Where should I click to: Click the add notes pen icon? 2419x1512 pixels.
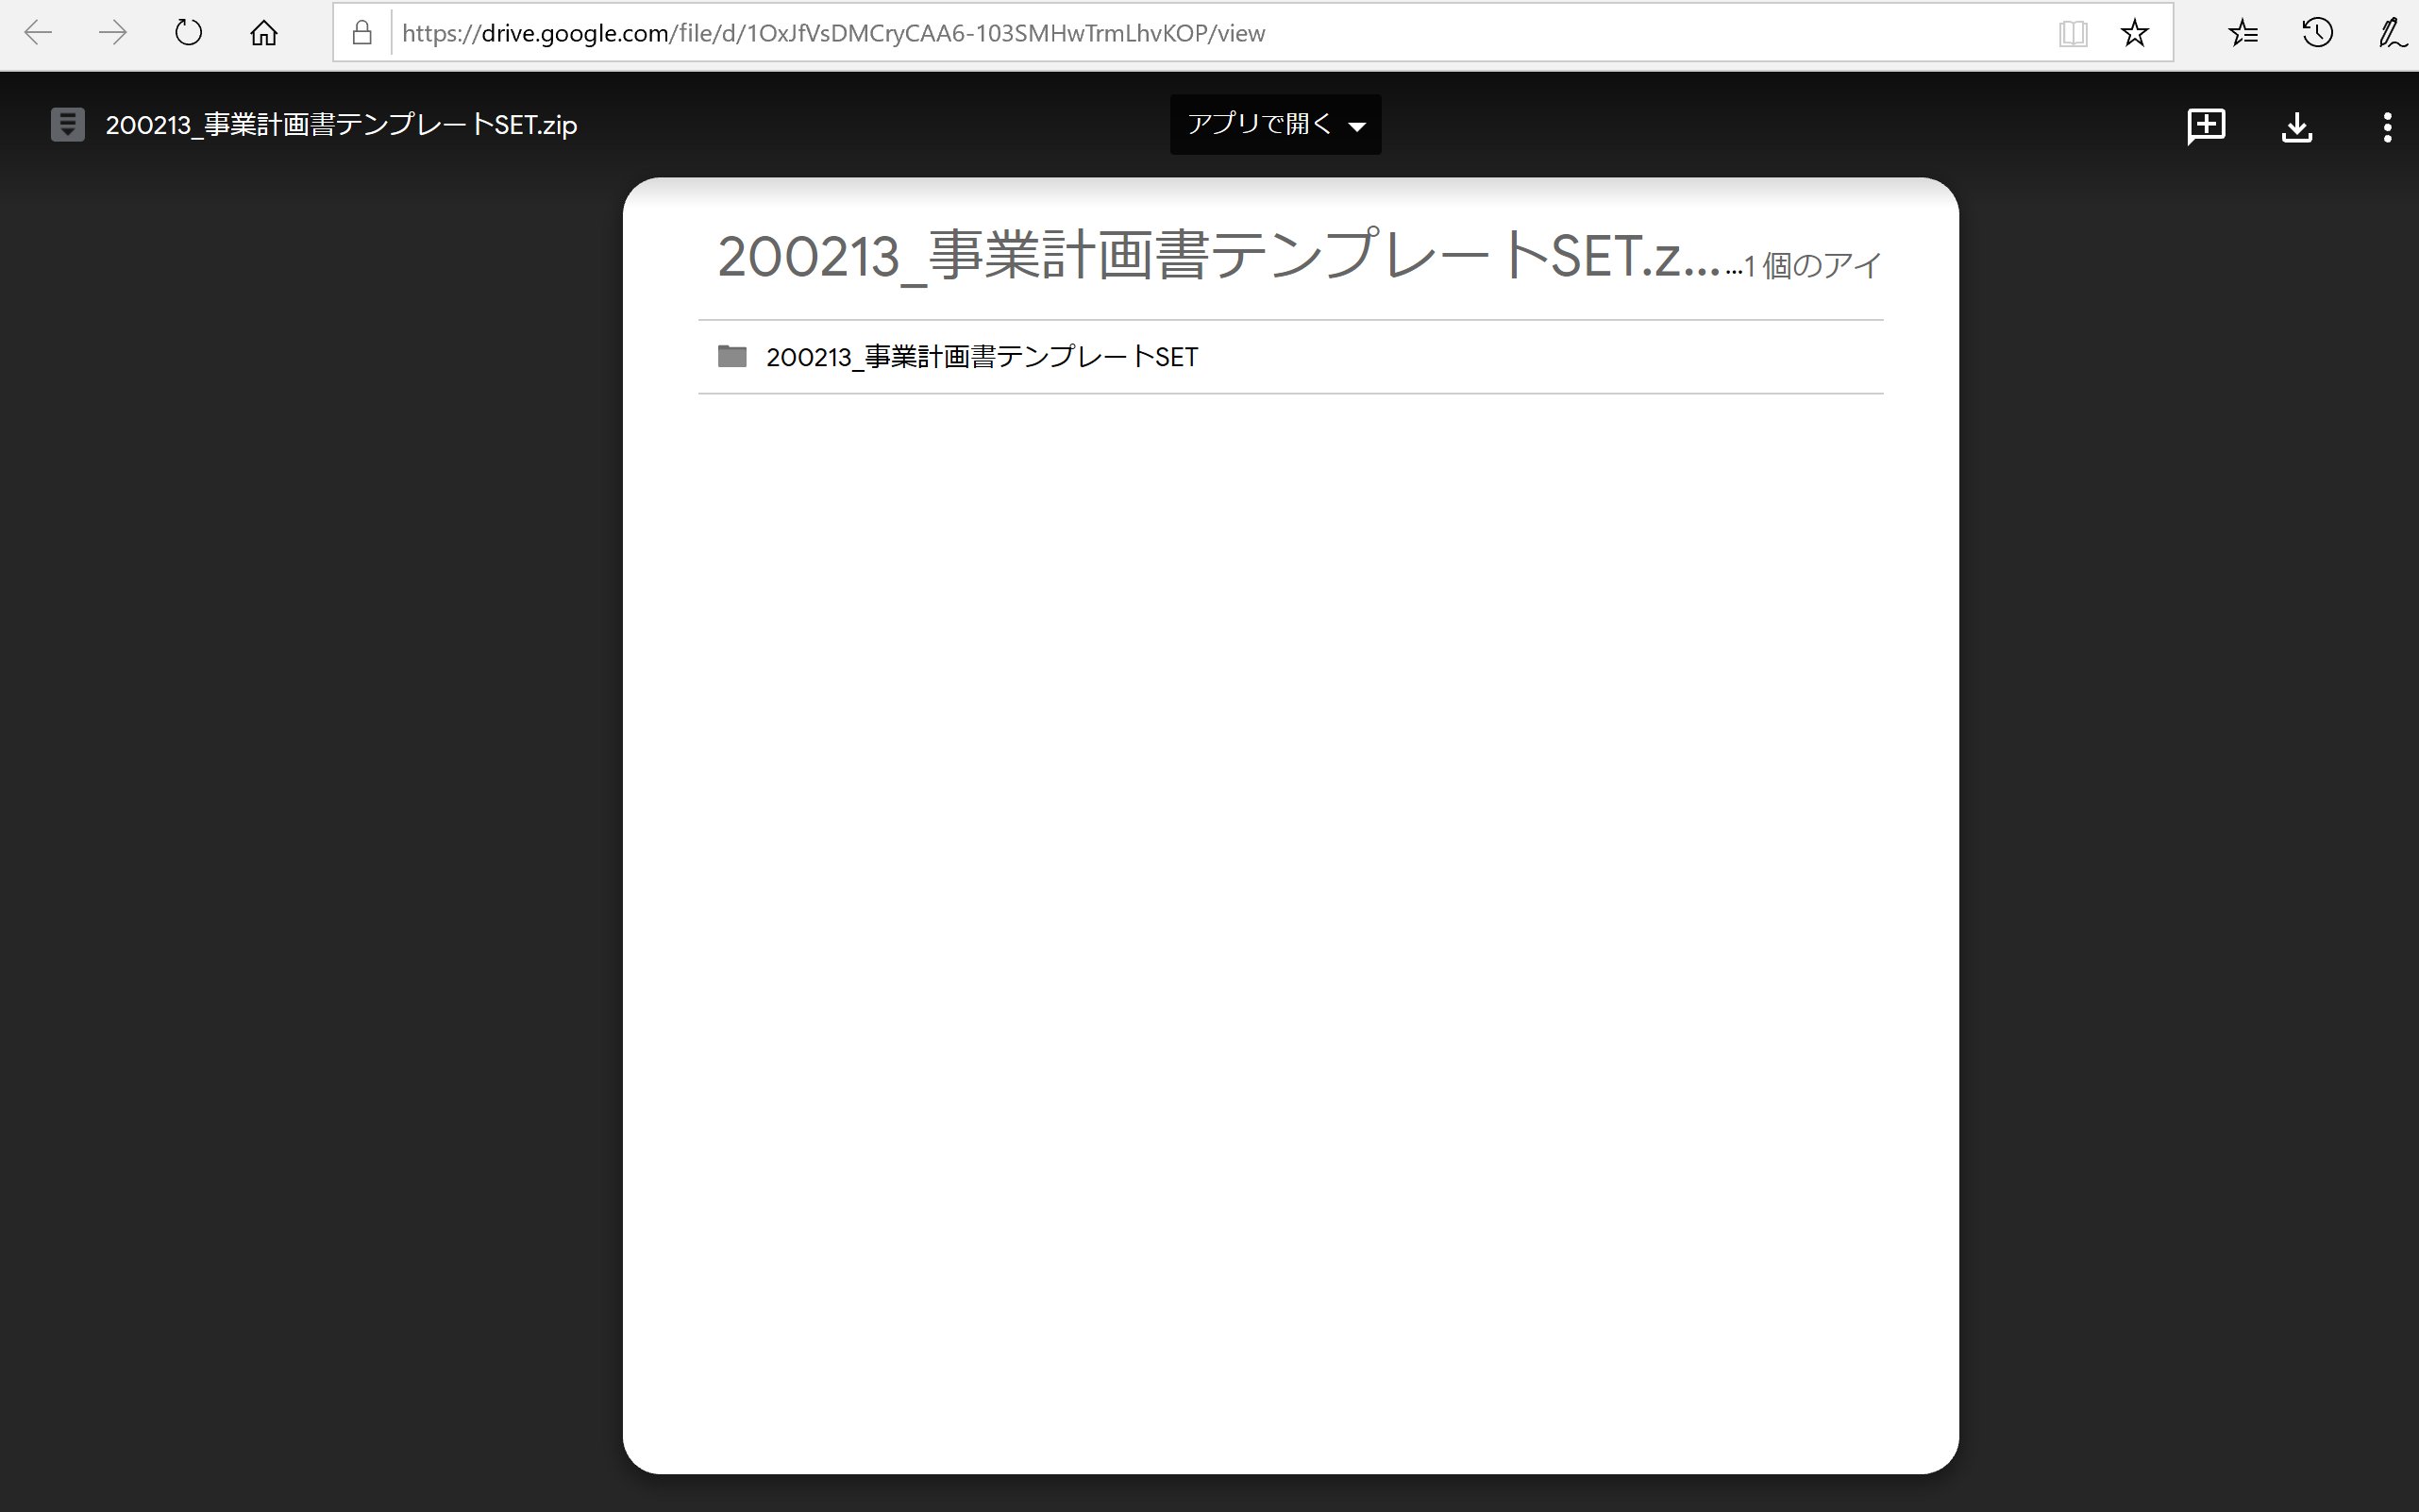[2392, 33]
